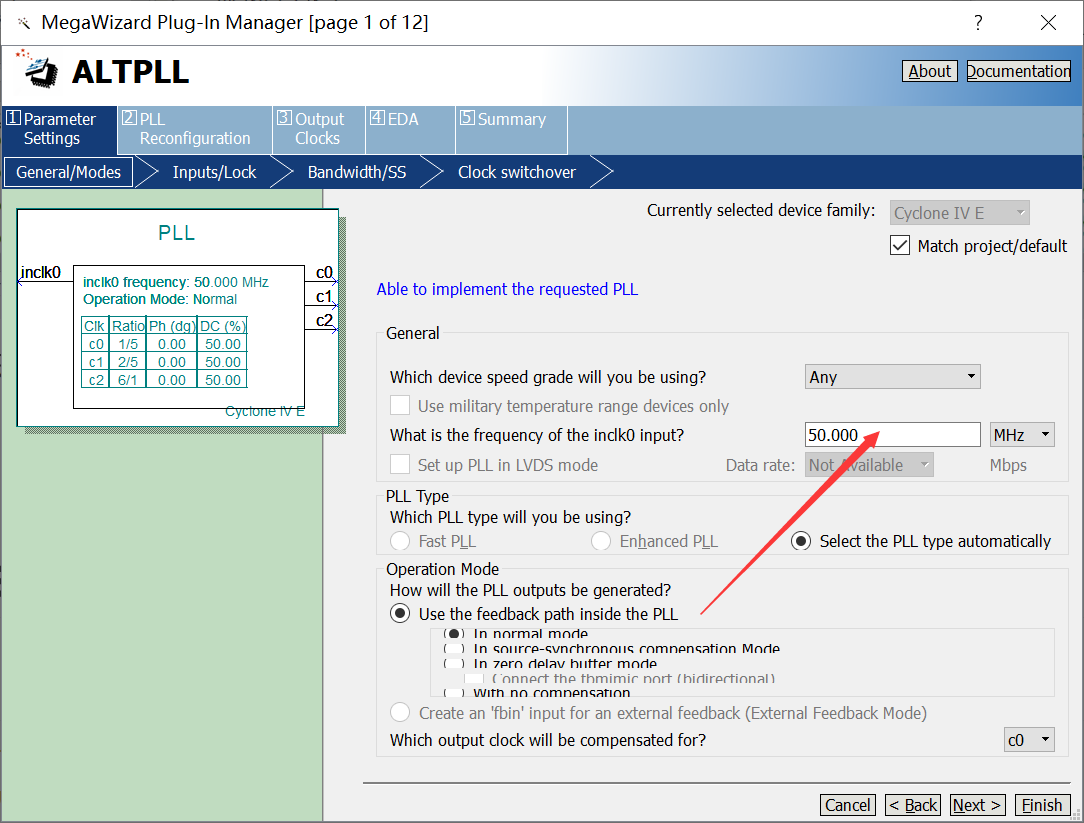Screen dimensions: 1084x823
Task: Select source-synchronous compensation mode option
Action: (x=454, y=649)
